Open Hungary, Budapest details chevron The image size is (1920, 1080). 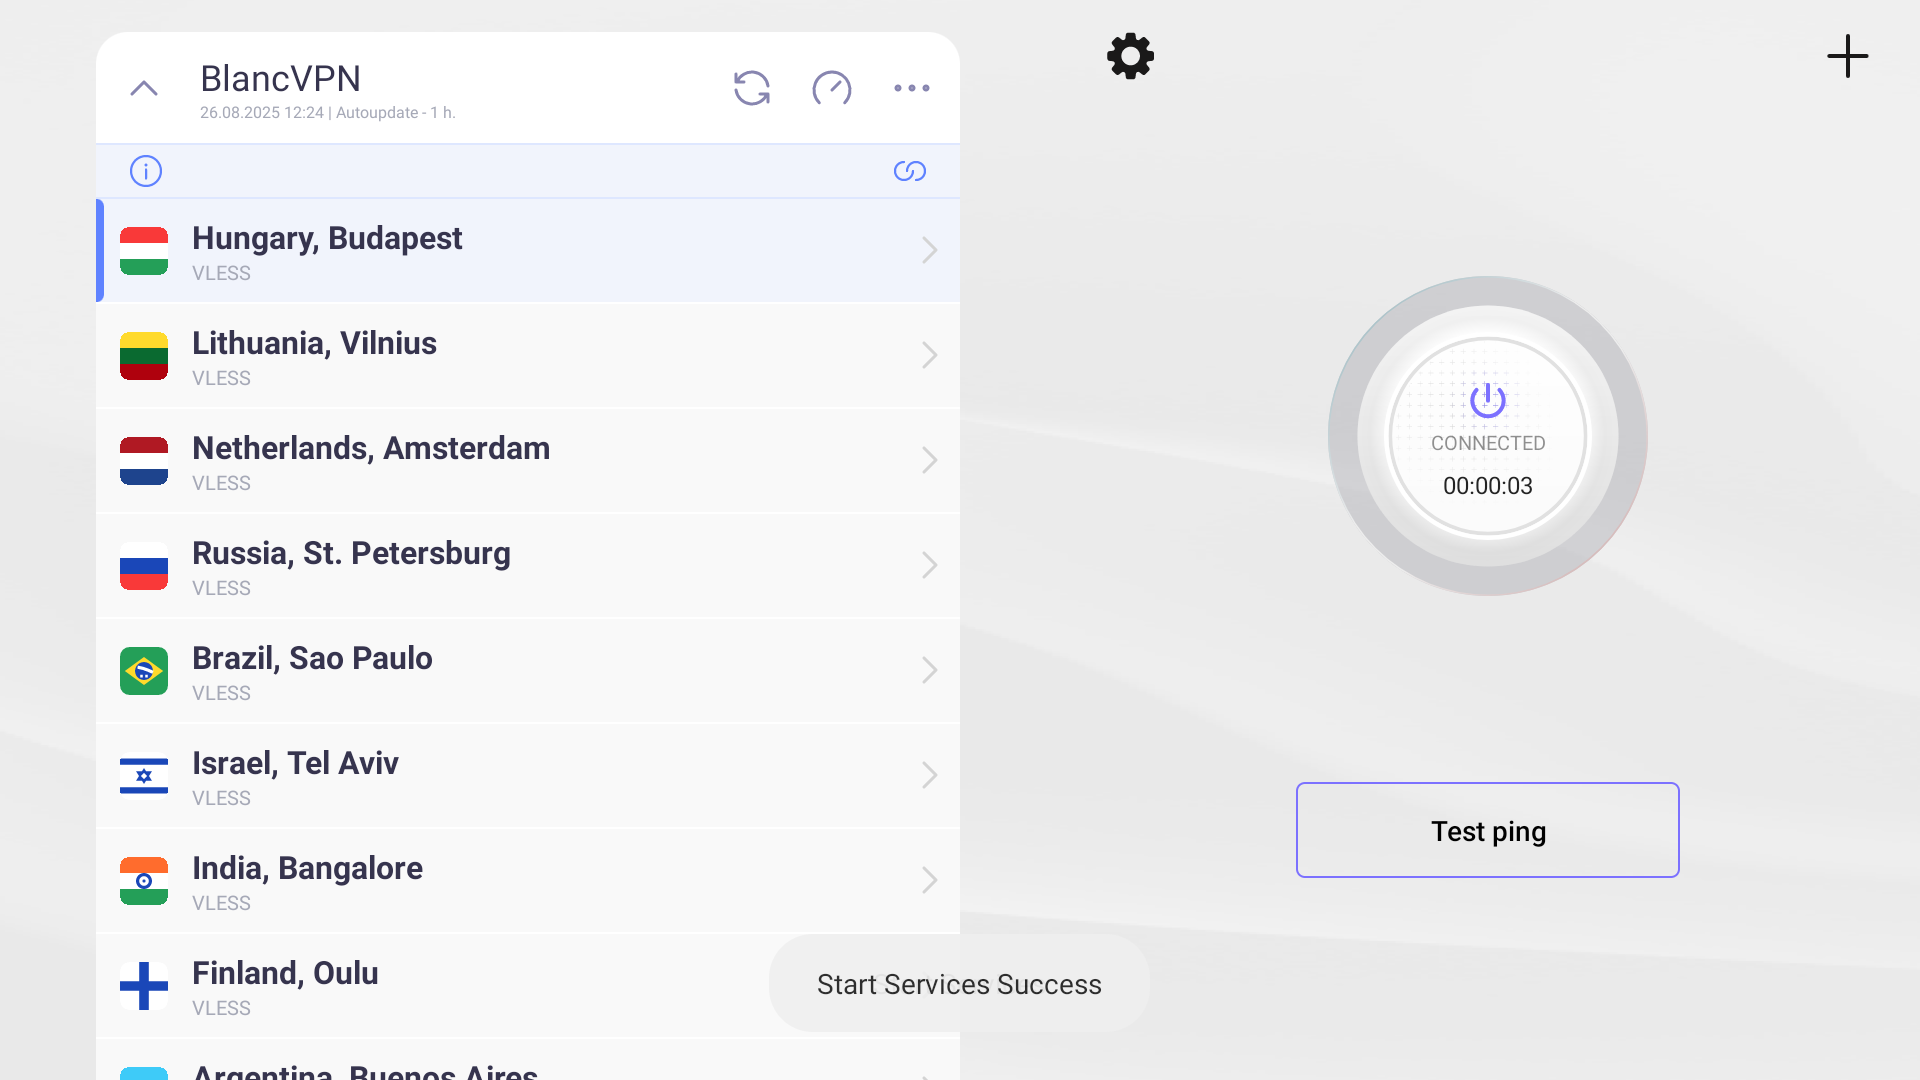click(929, 250)
